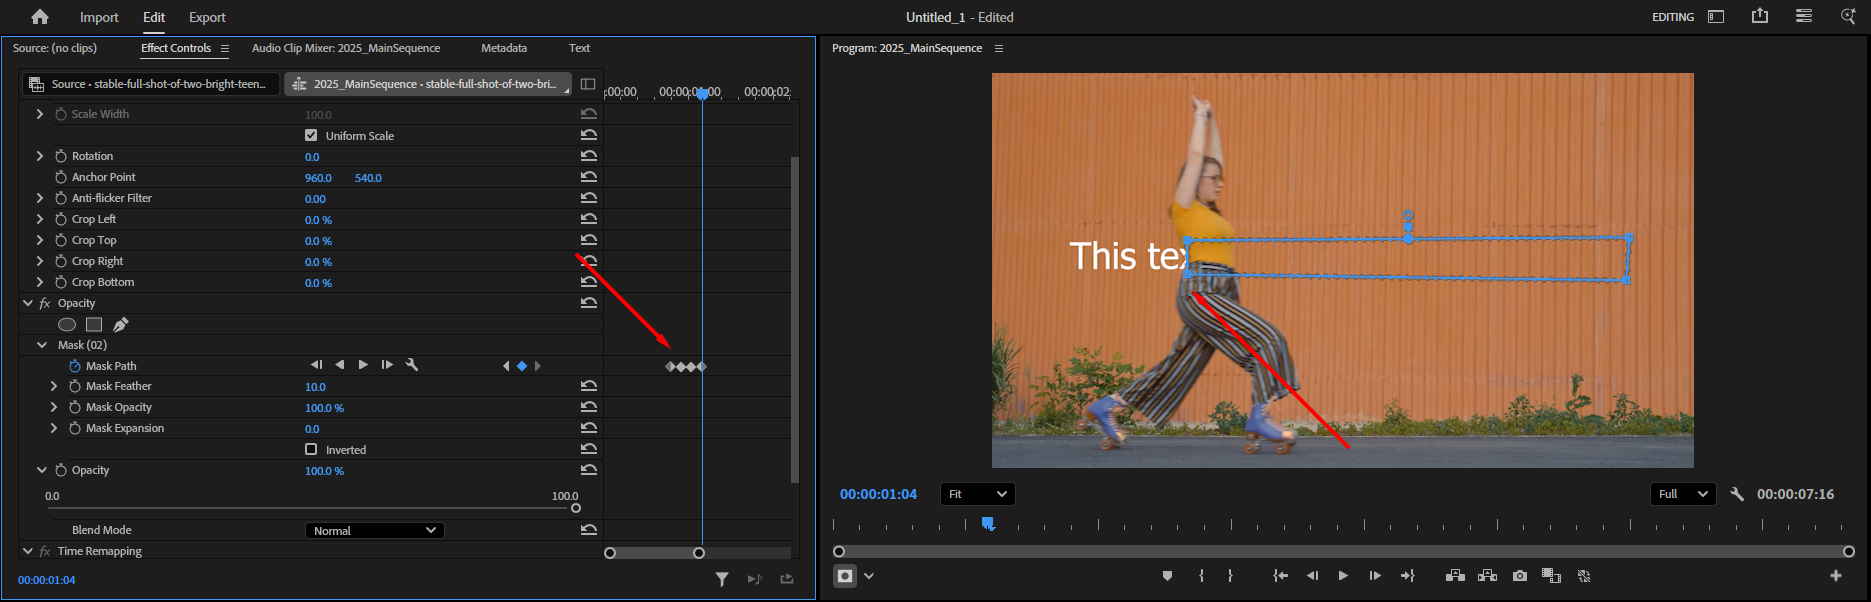Click the Opacity value slider handle
Screen dimensions: 1871x602
[x=576, y=508]
